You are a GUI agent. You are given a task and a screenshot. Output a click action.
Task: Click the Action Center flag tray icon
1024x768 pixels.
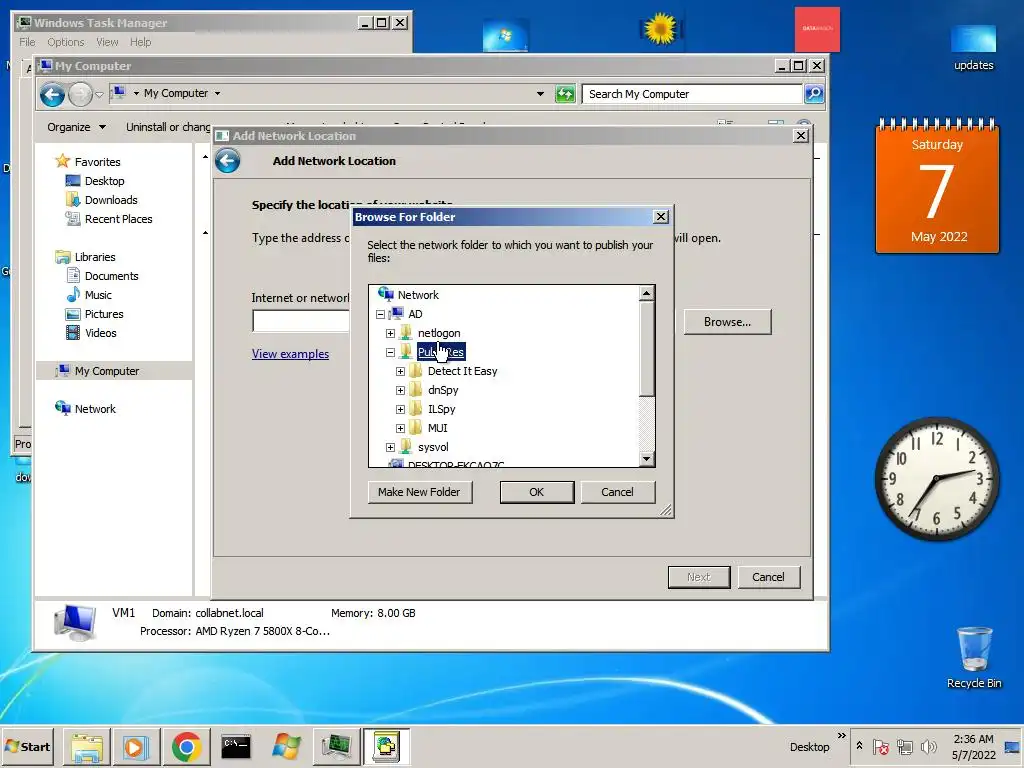(x=881, y=746)
